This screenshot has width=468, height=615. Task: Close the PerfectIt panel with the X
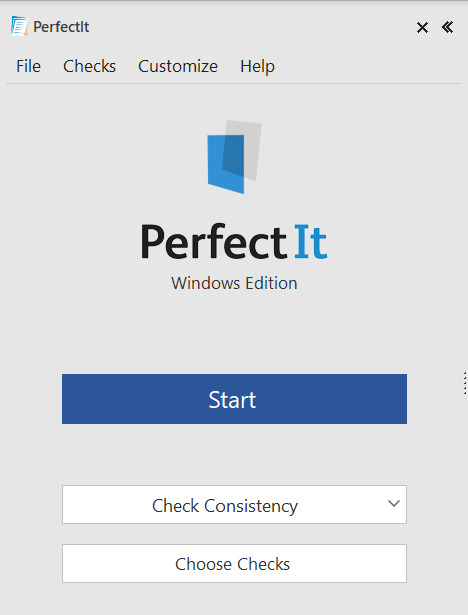422,27
